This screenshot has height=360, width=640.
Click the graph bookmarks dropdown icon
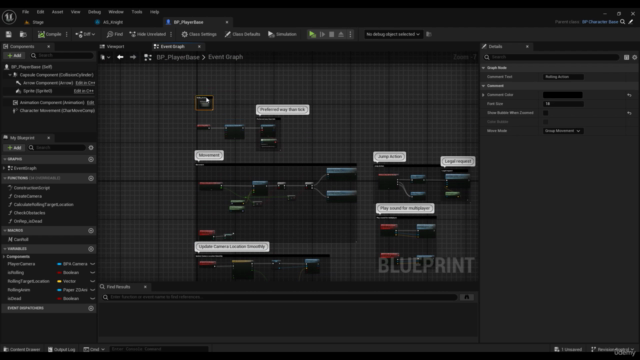[105, 57]
